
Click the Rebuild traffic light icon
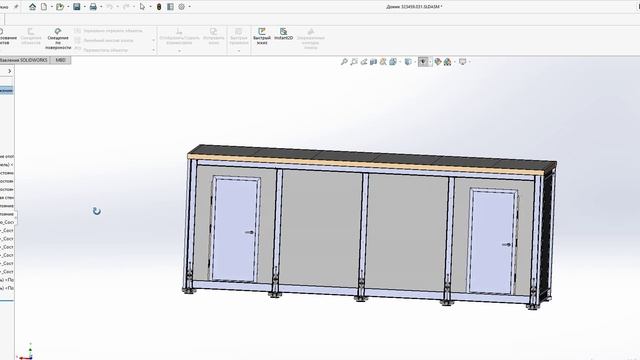tap(159, 7)
